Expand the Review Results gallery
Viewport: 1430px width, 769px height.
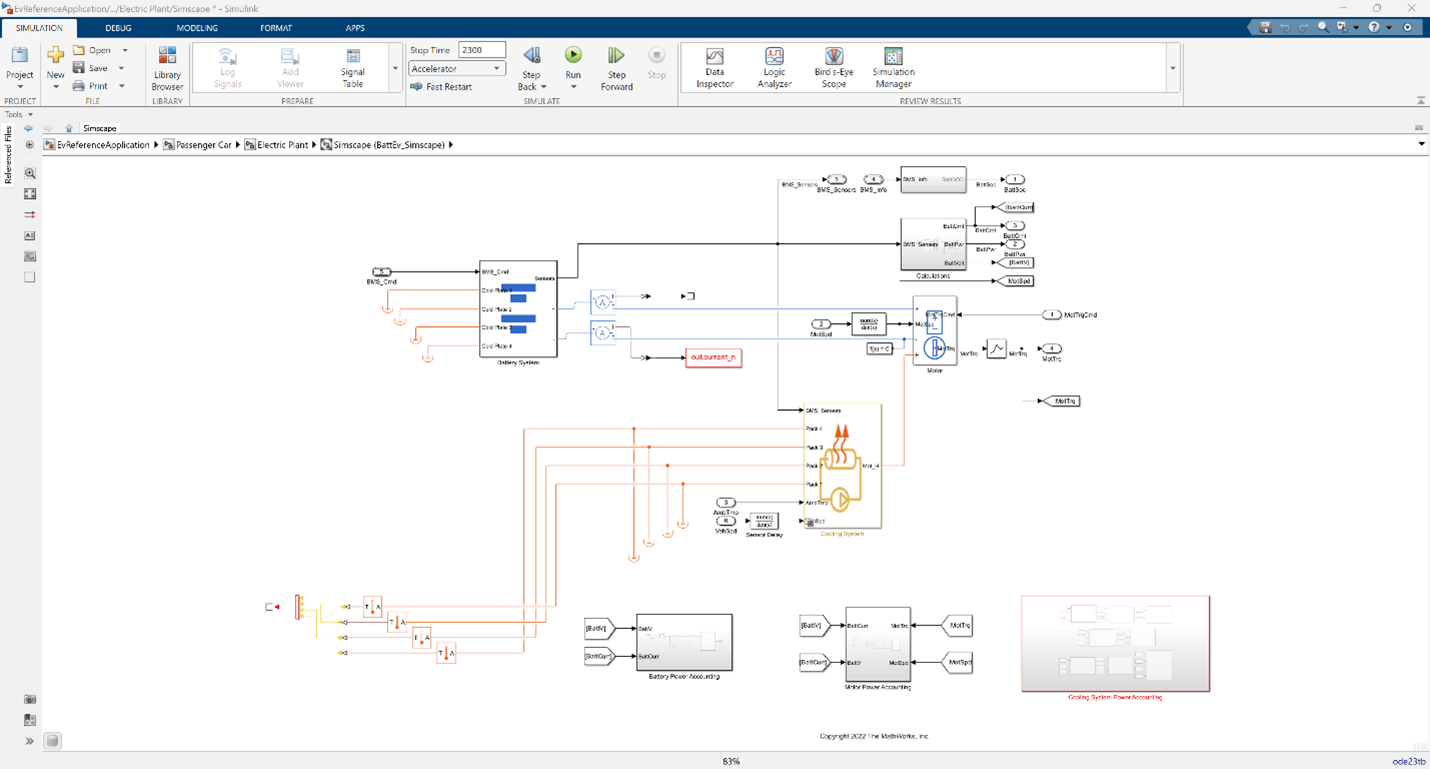point(1172,69)
